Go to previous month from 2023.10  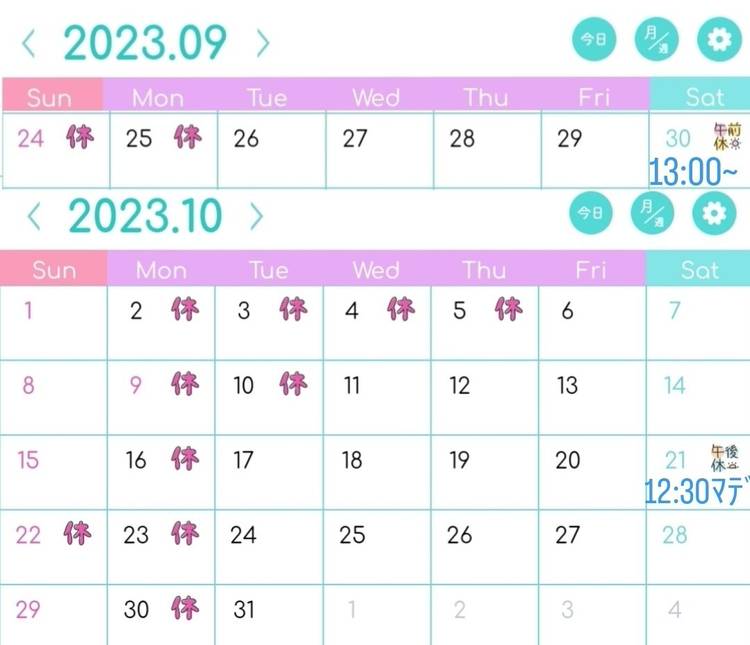[33, 215]
